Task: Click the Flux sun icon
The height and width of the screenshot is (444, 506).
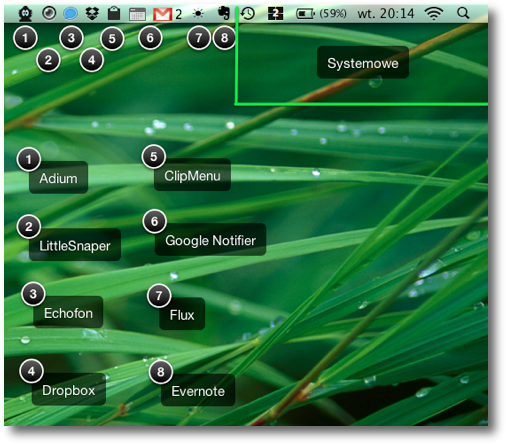Action: tap(198, 14)
